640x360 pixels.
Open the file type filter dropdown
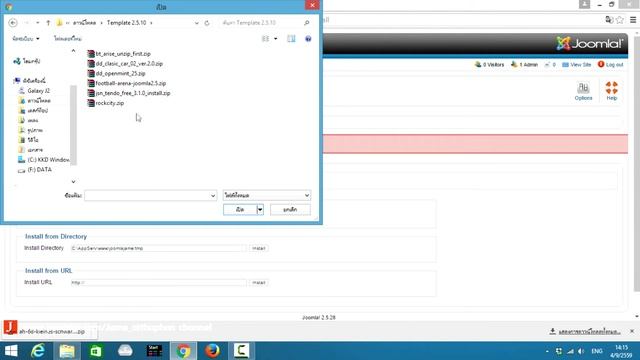(x=267, y=196)
